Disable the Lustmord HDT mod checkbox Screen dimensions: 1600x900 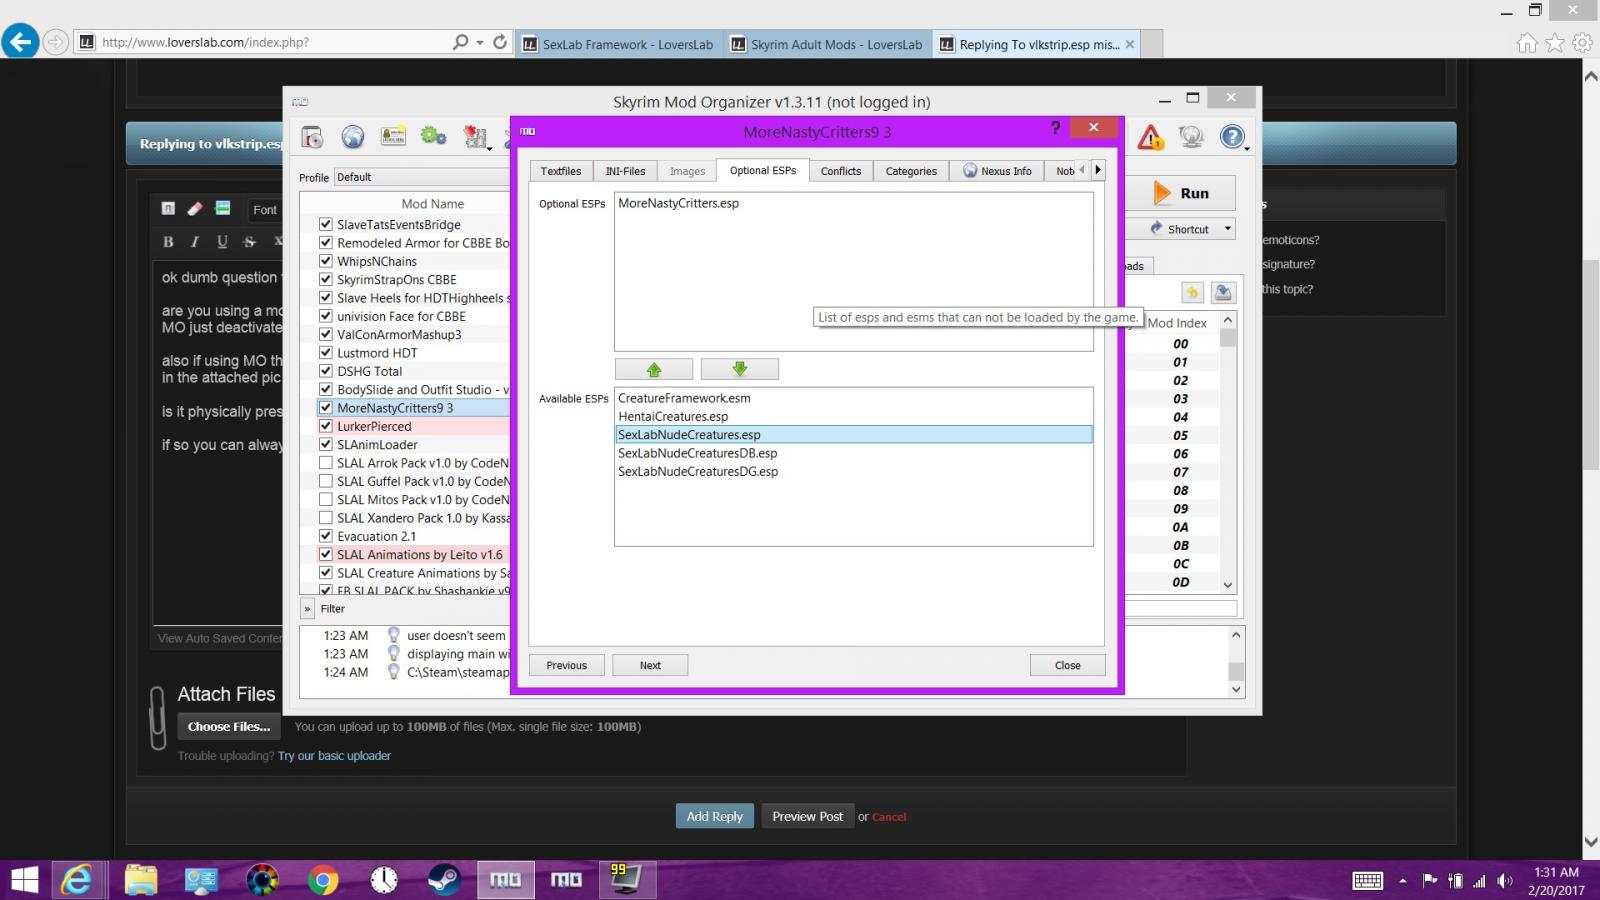click(325, 352)
